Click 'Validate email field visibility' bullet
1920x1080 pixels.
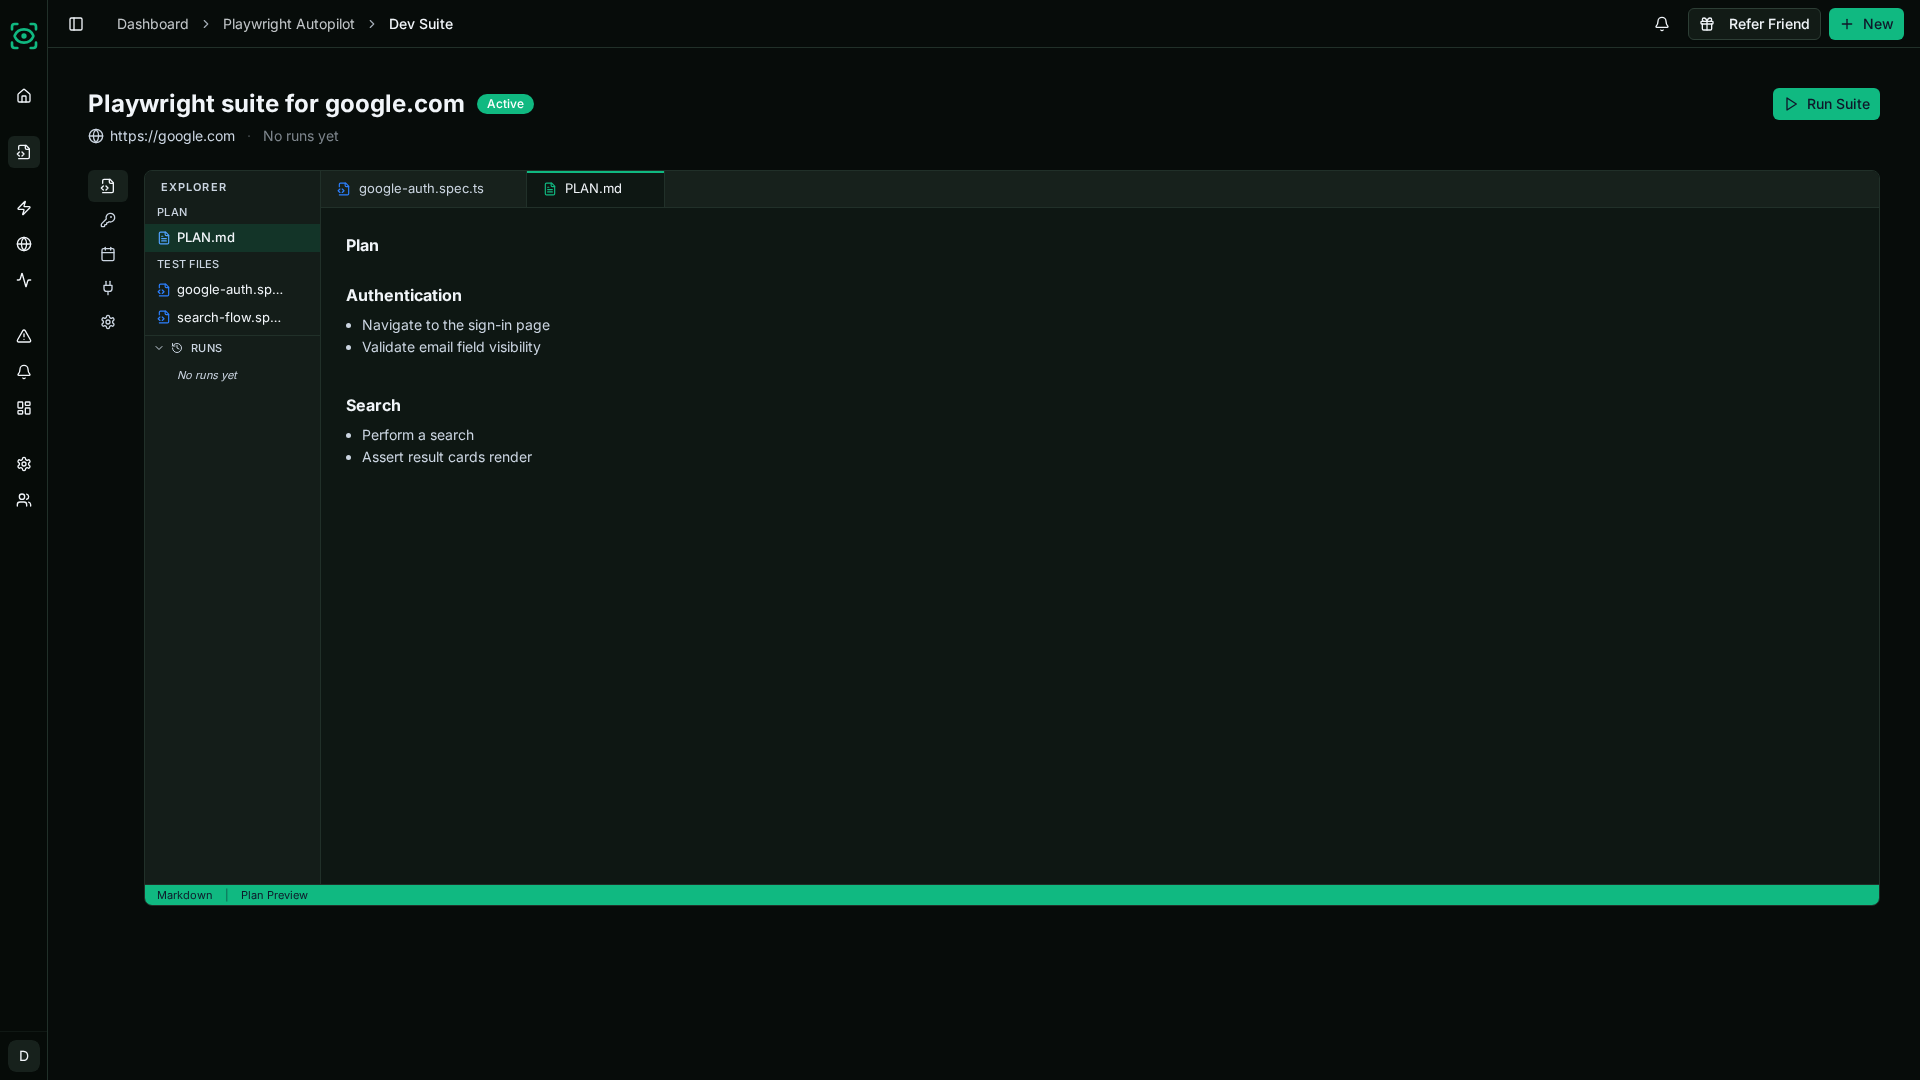451,347
